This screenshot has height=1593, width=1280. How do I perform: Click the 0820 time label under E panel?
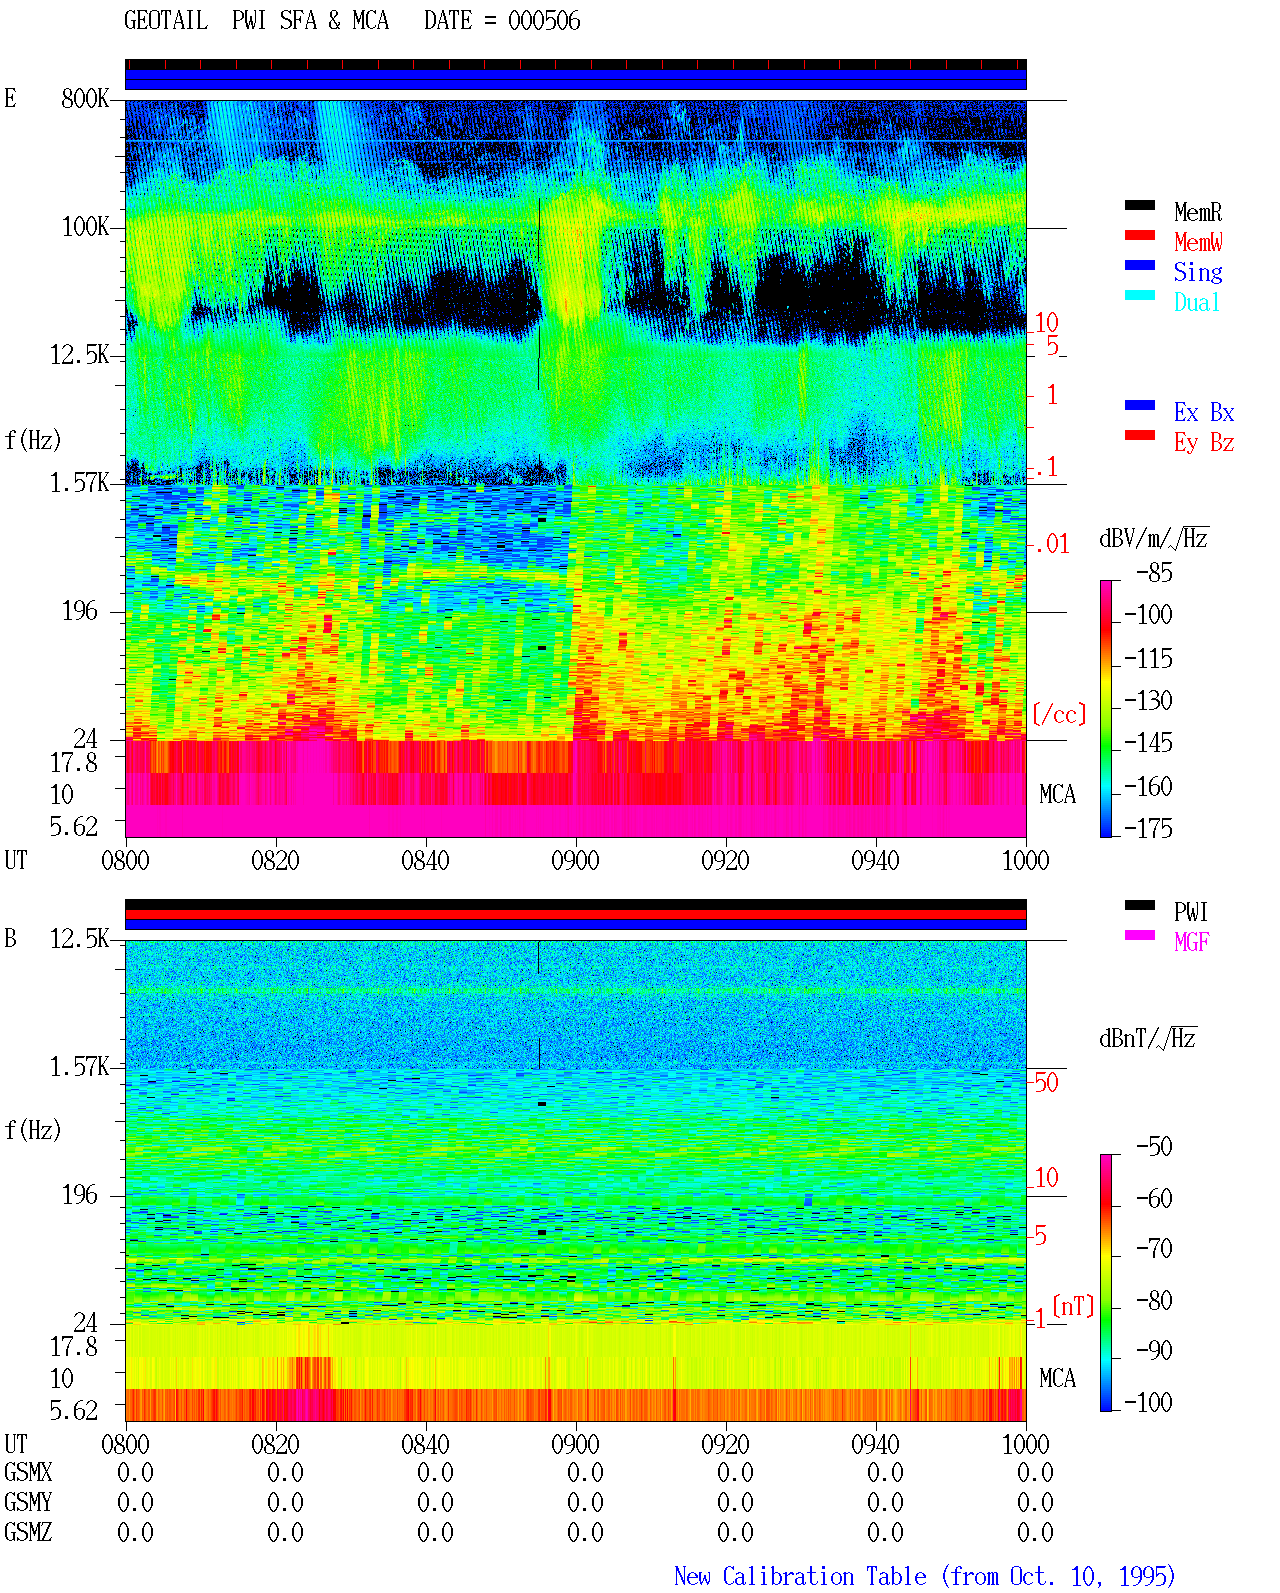(275, 860)
